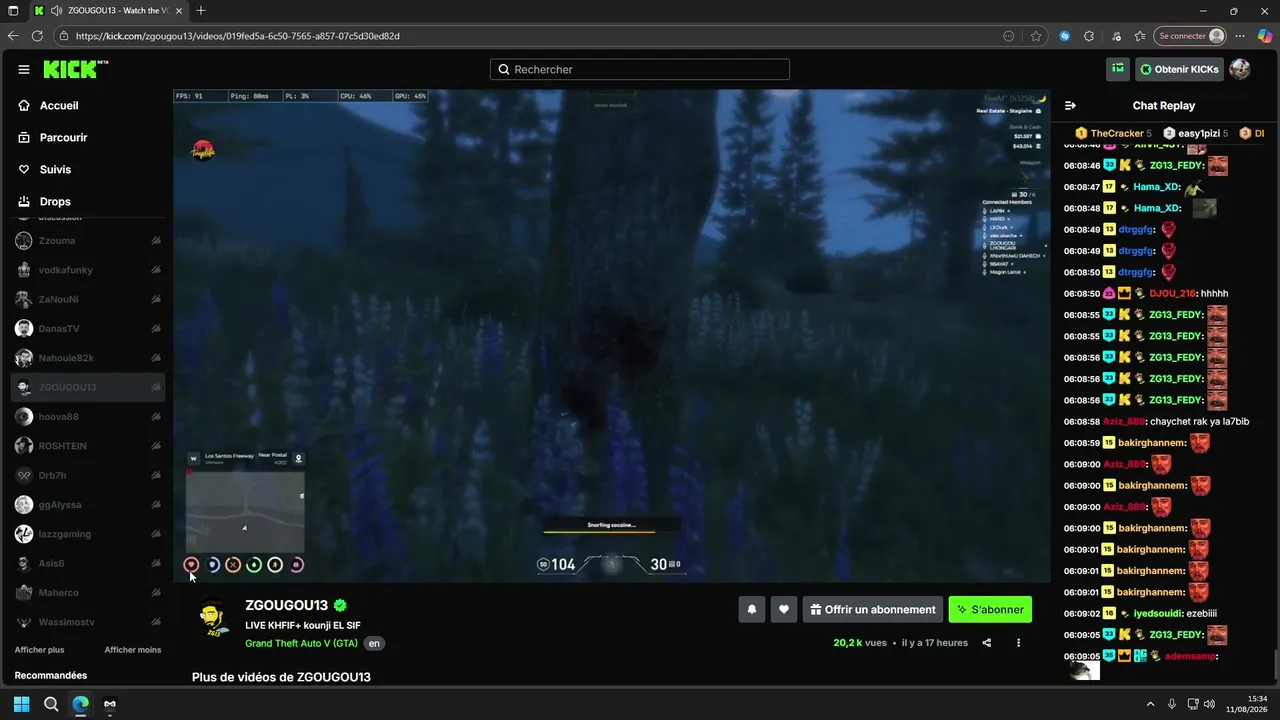Open the browser Settings and more menu
Viewport: 1280px width, 720px height.
pyautogui.click(x=1240, y=36)
